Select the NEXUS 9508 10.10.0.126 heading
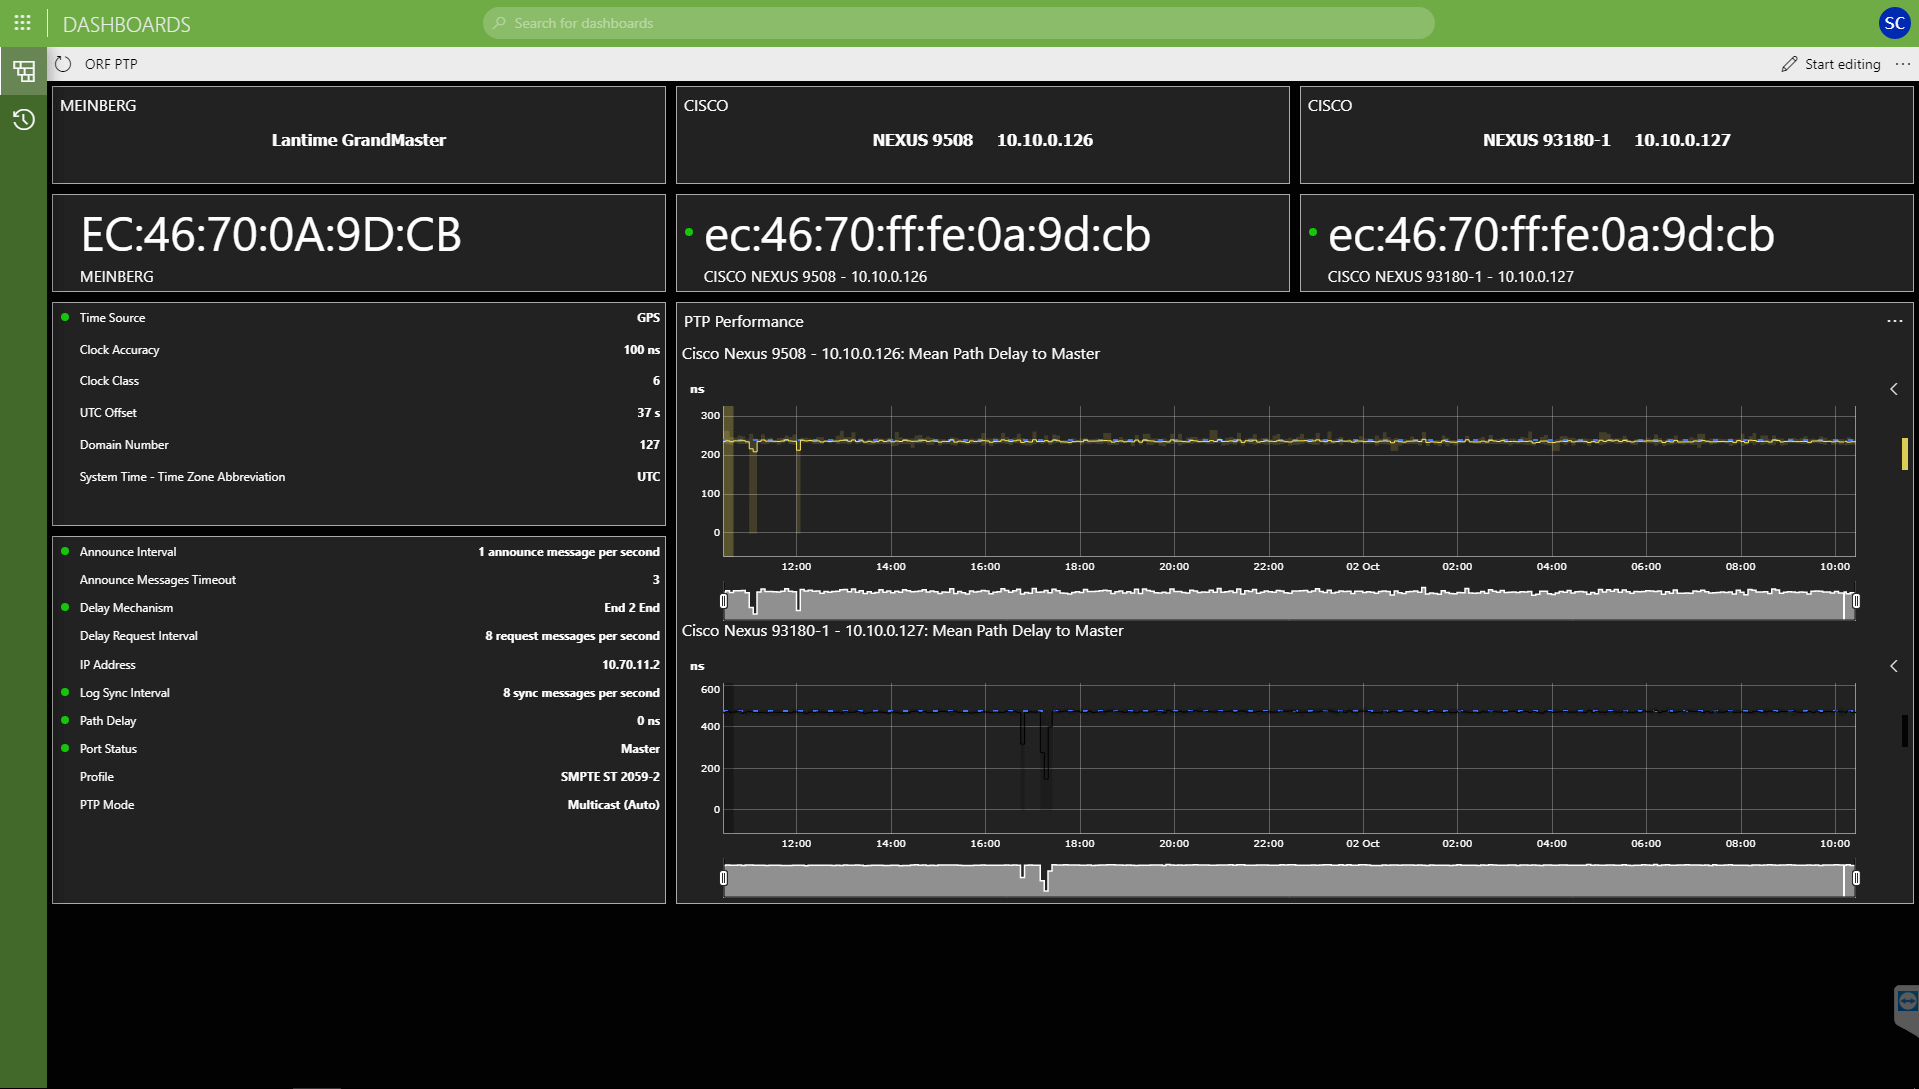This screenshot has height=1089, width=1919. (x=982, y=140)
